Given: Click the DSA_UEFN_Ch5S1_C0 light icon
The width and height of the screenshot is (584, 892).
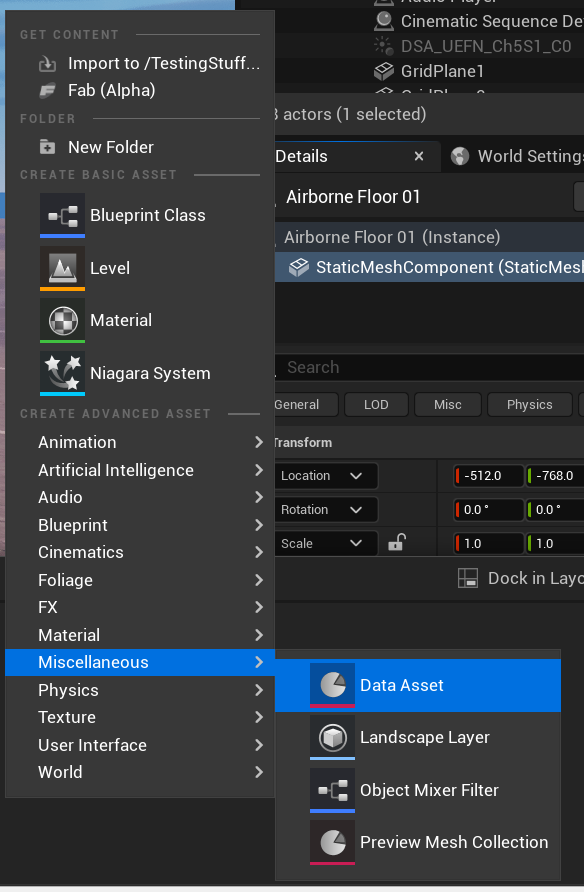Looking at the screenshot, I should click(384, 46).
